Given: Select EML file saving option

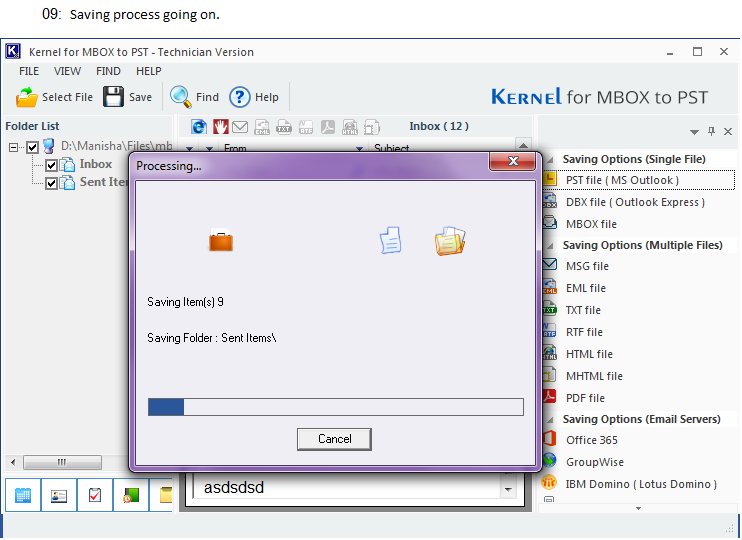Looking at the screenshot, I should (586, 288).
